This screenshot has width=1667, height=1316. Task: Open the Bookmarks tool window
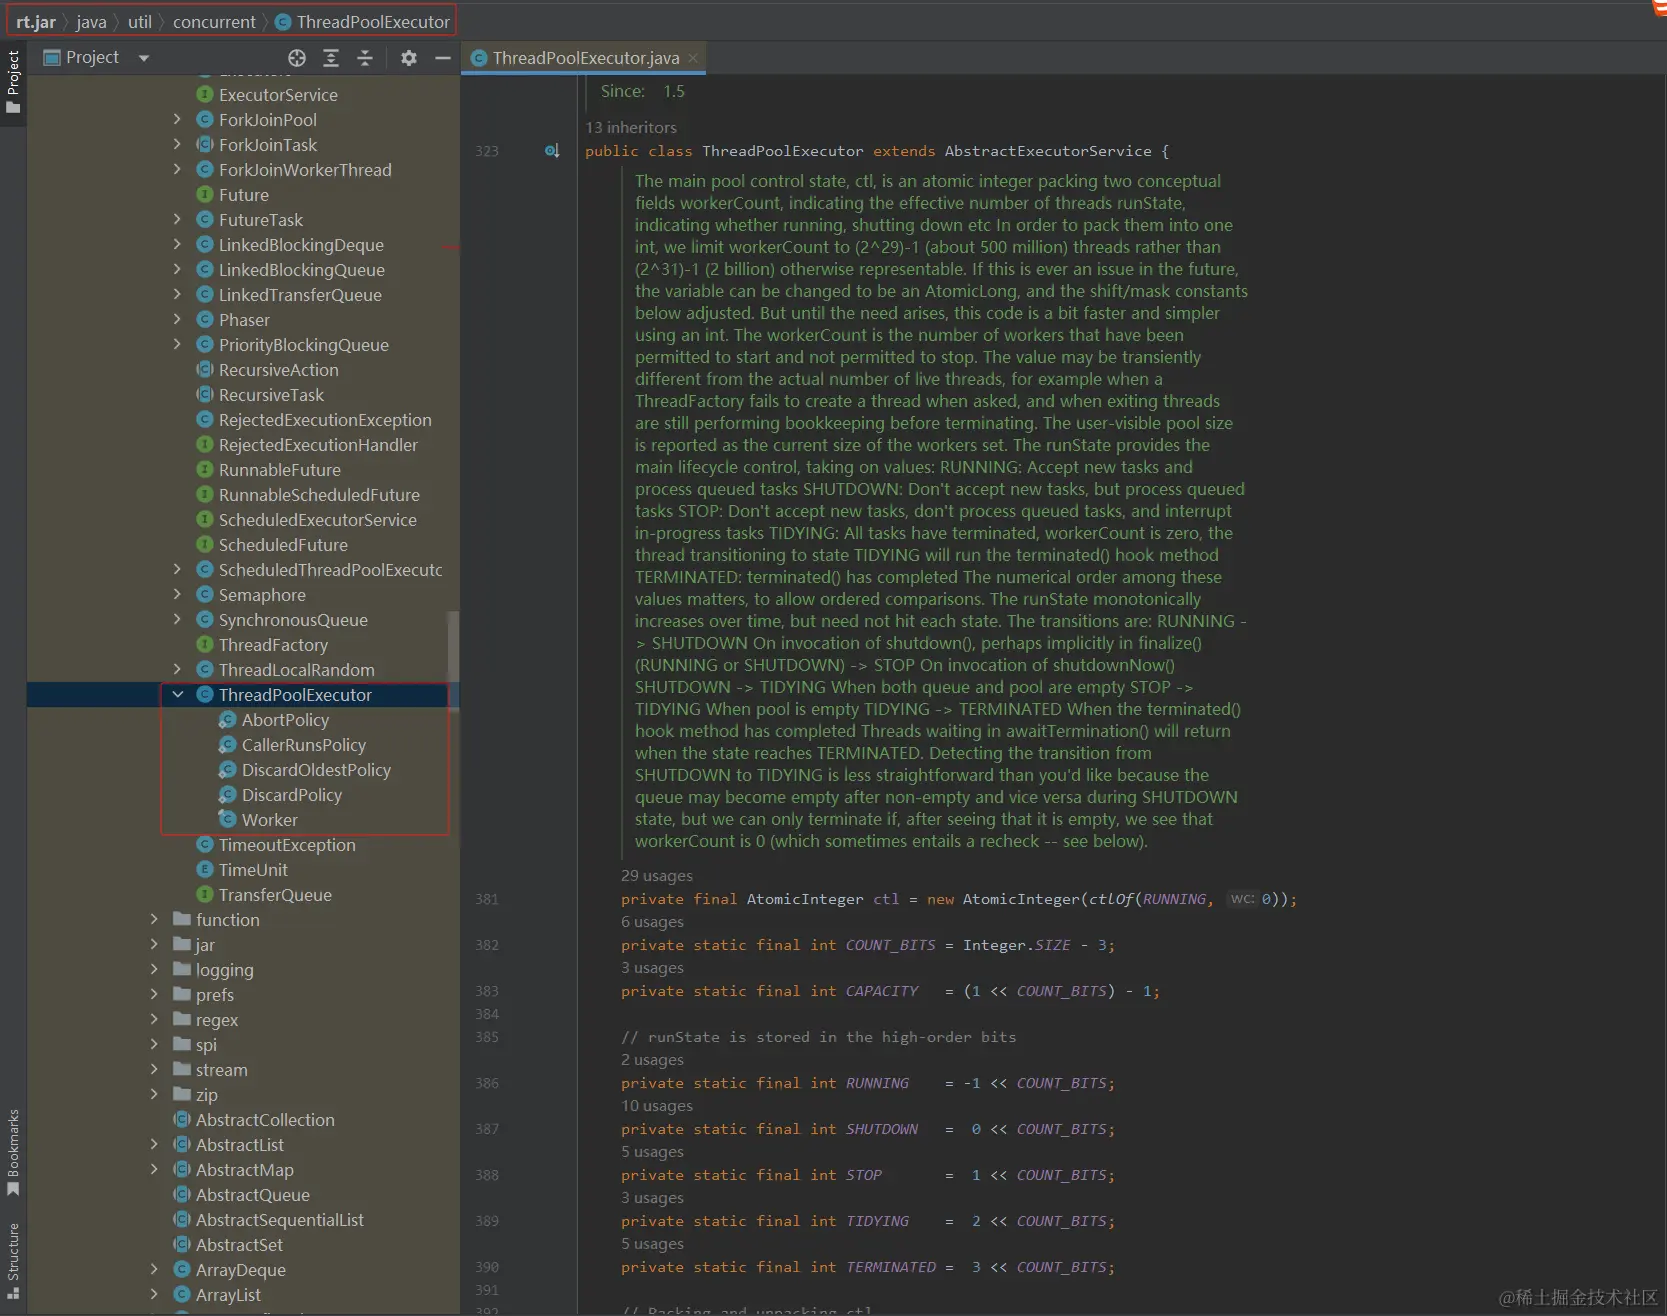pyautogui.click(x=13, y=1152)
